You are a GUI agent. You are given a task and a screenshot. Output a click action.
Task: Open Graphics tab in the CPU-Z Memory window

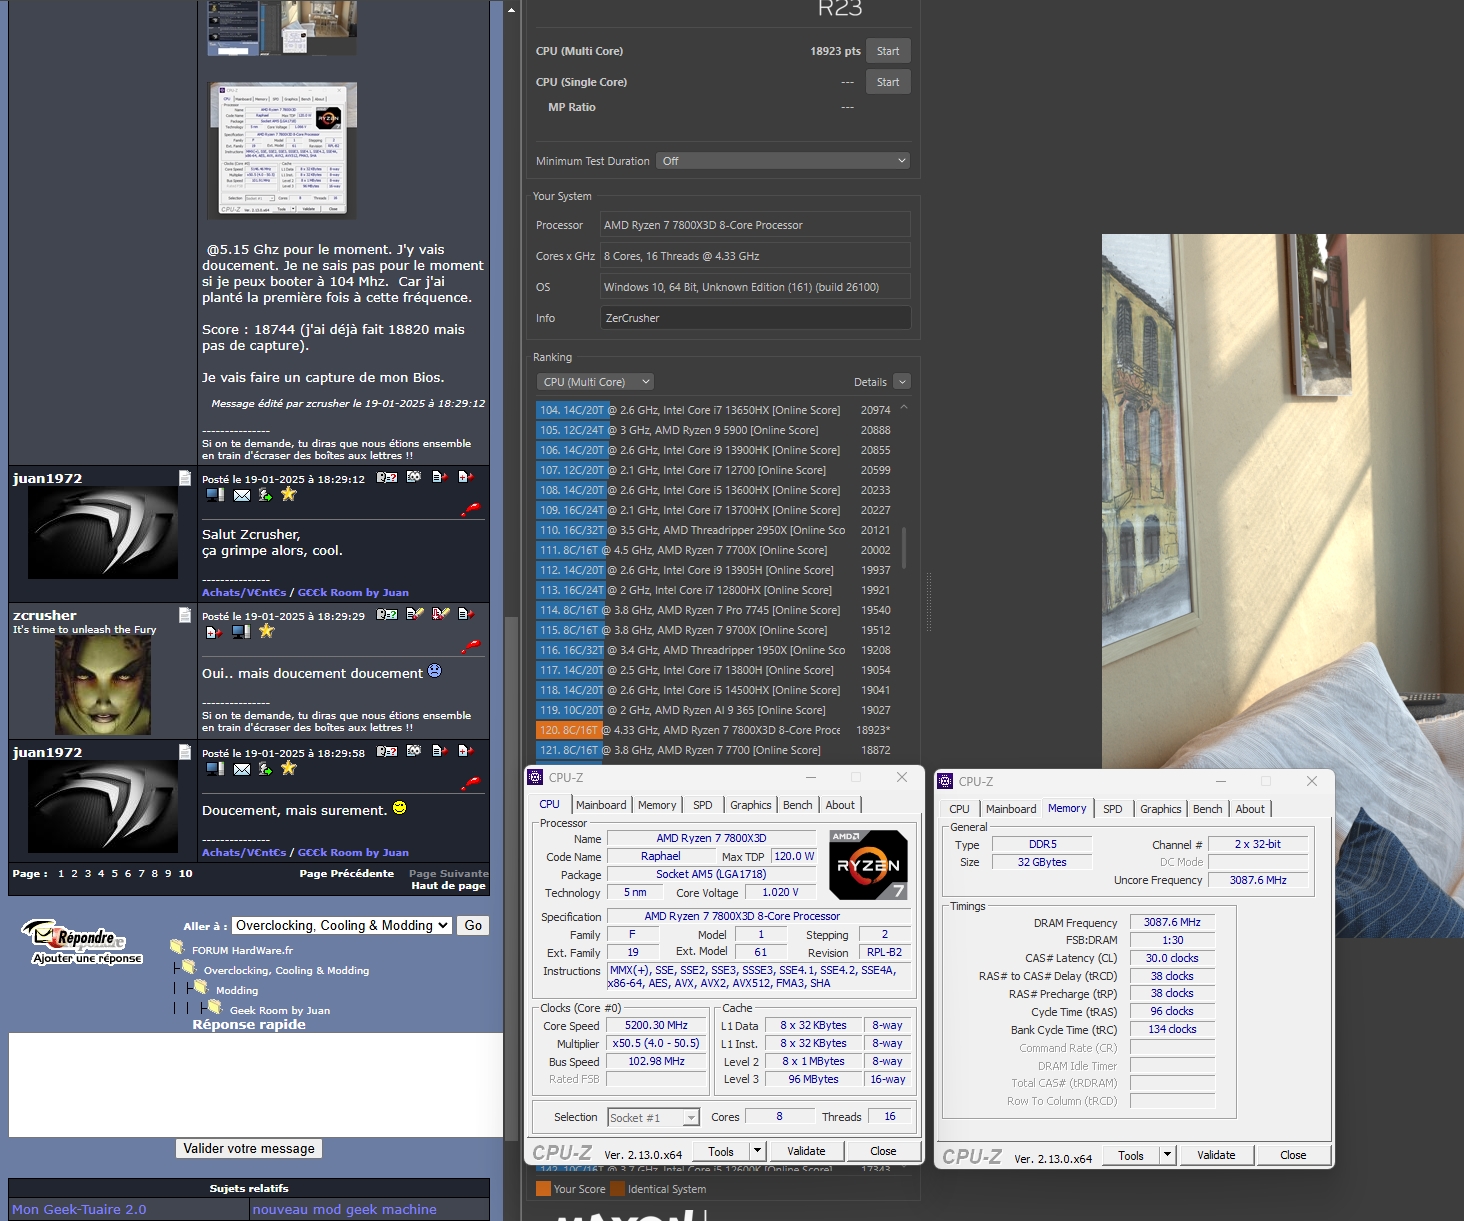[x=1161, y=809]
